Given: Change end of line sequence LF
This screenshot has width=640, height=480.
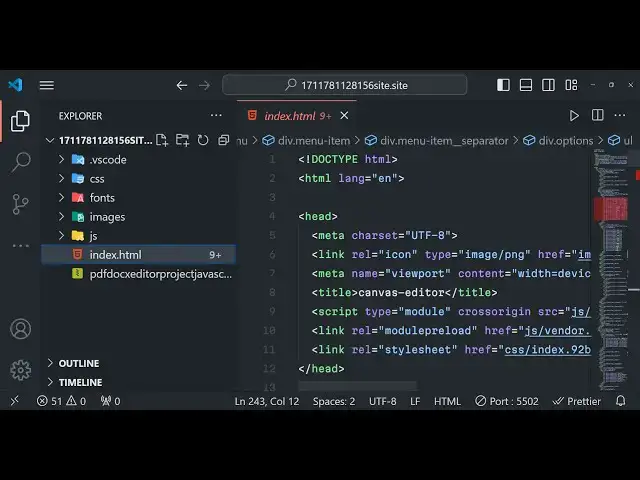Looking at the screenshot, I should click(415, 401).
